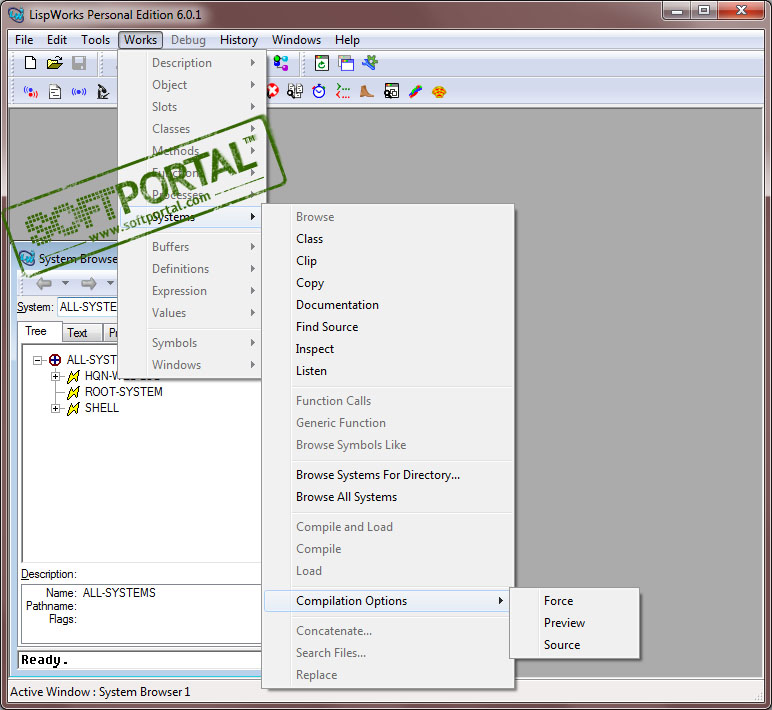Viewport: 772px width, 710px height.
Task: Click the New file icon
Action: (x=31, y=63)
